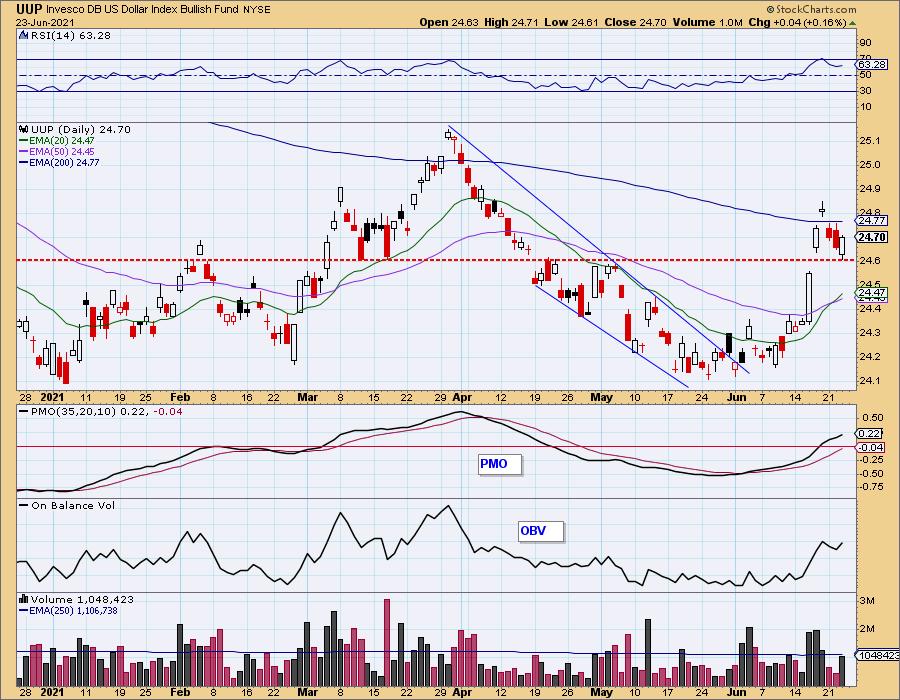Click the EMA(50) 24.45 legend text
The height and width of the screenshot is (700, 900).
[62, 151]
